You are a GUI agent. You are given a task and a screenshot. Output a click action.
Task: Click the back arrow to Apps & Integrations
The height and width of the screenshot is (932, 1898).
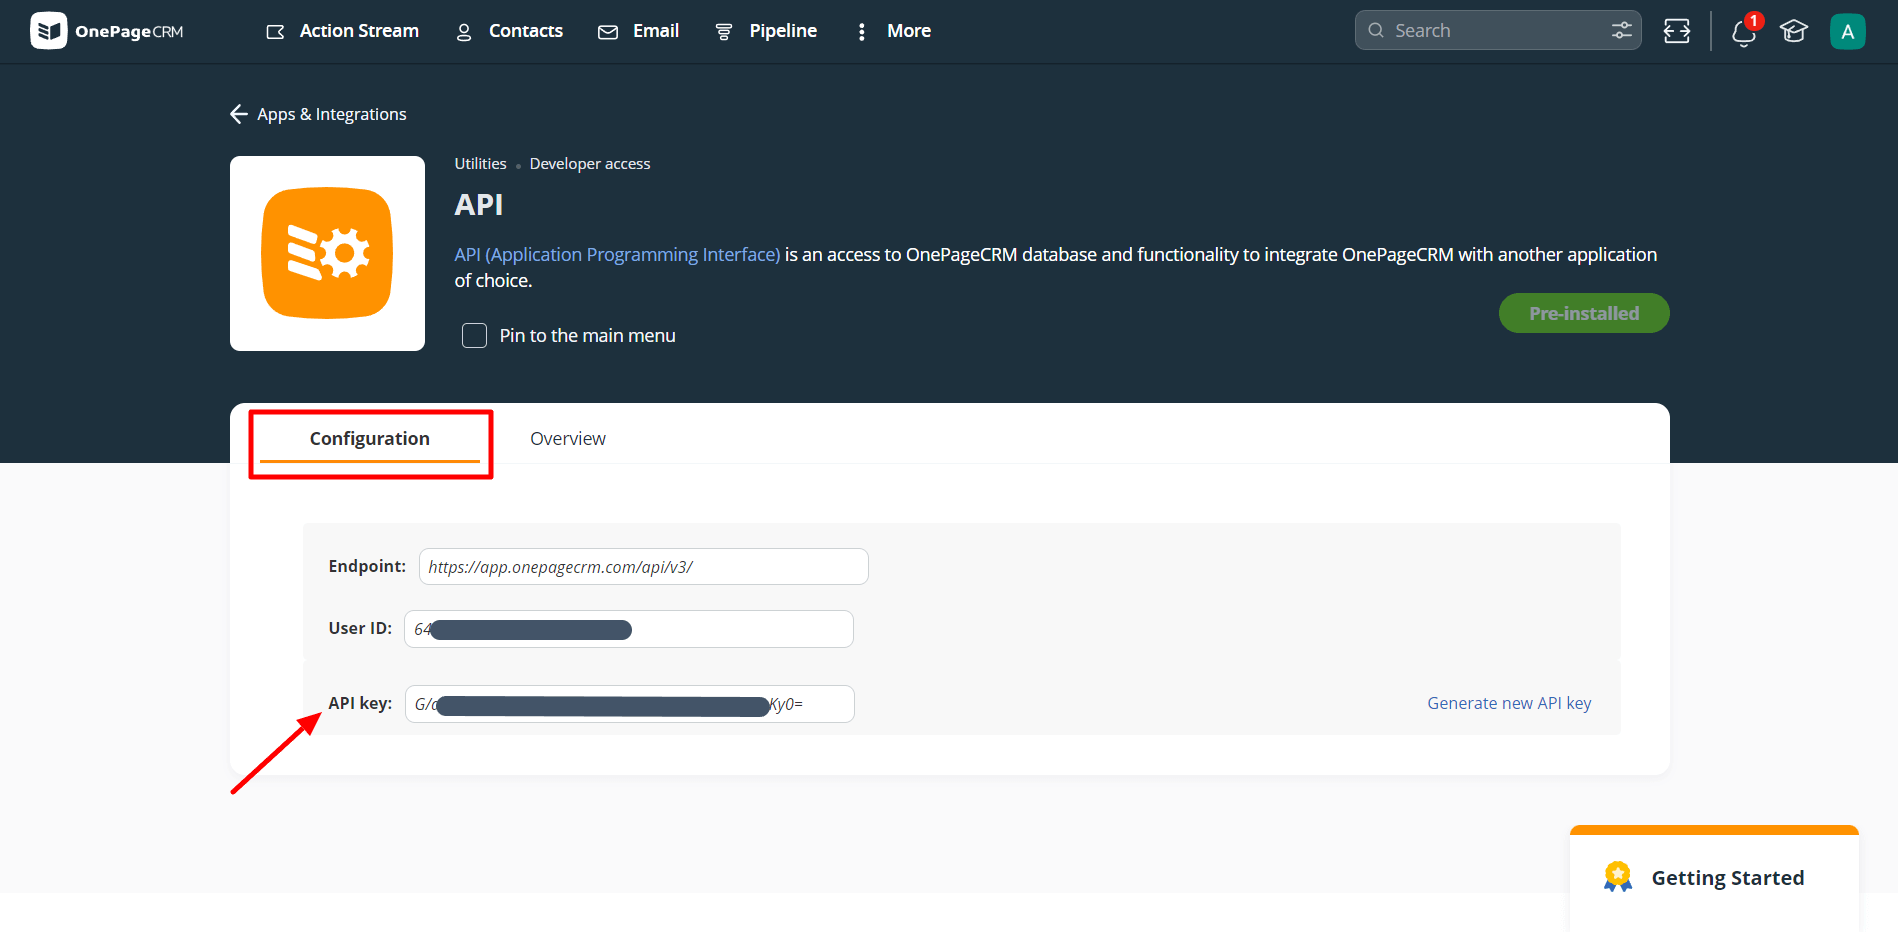[239, 114]
